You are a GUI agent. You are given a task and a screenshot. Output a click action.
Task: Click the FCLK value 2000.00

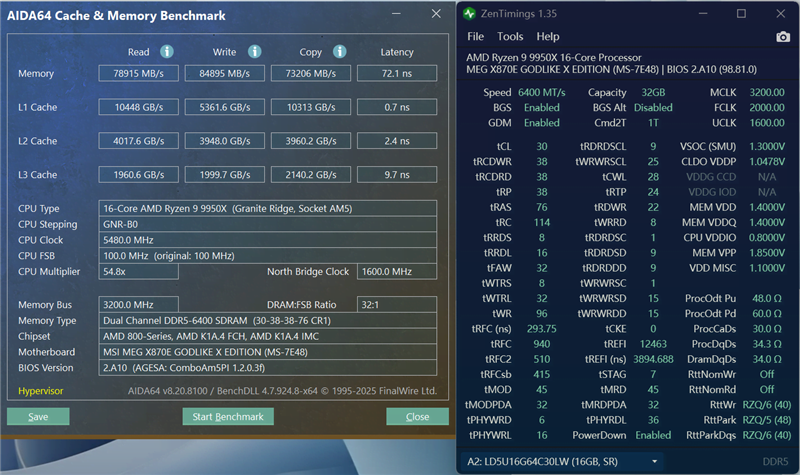point(767,108)
